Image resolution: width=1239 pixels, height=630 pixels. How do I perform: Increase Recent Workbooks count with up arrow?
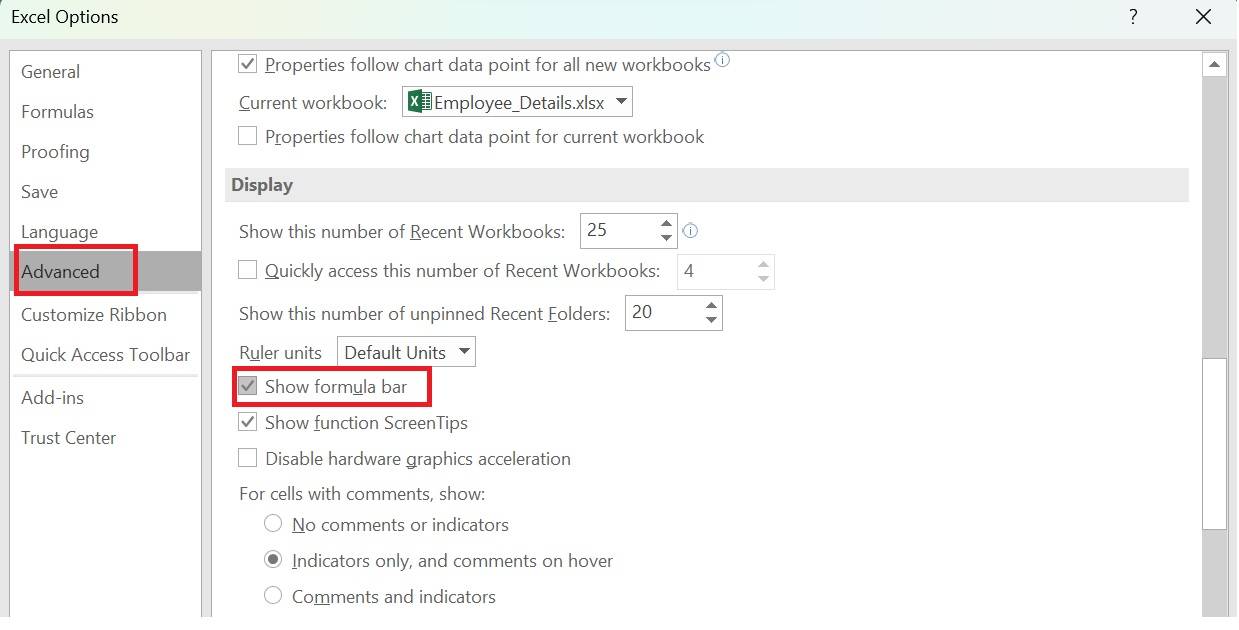click(667, 223)
